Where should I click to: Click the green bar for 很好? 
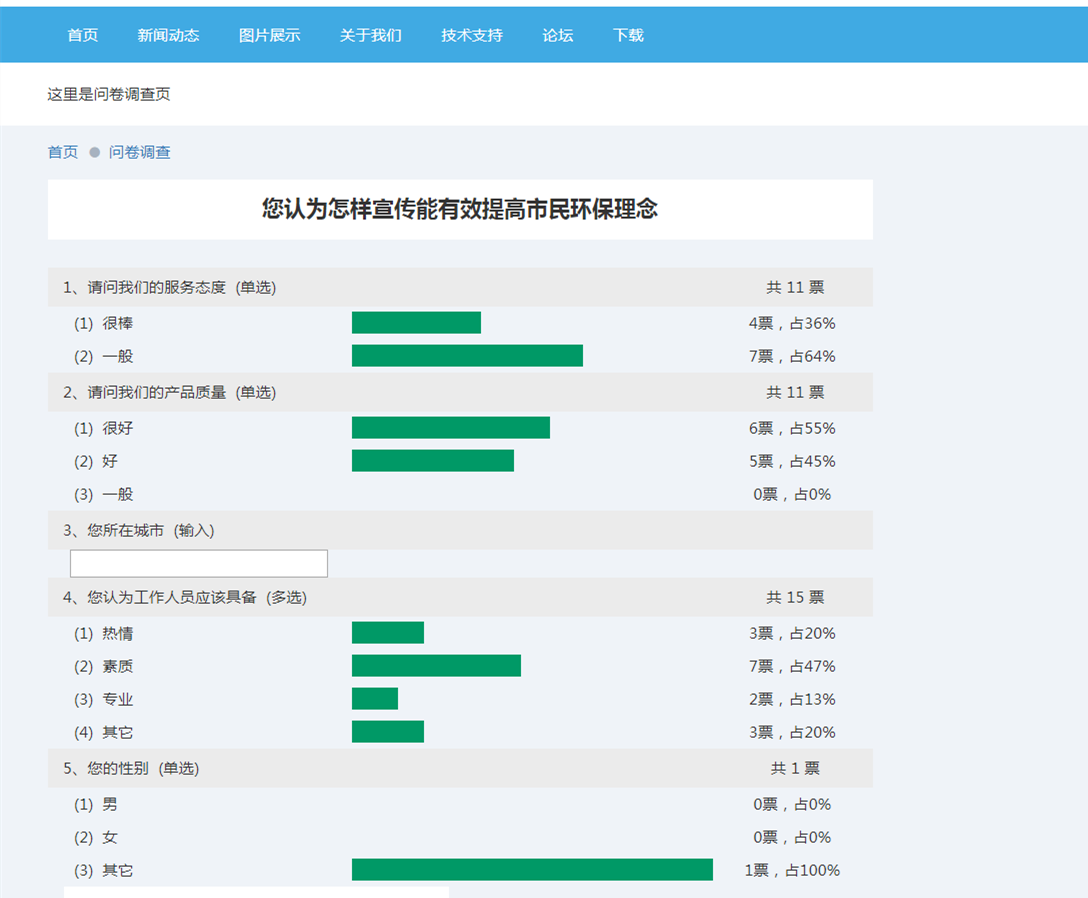451,427
